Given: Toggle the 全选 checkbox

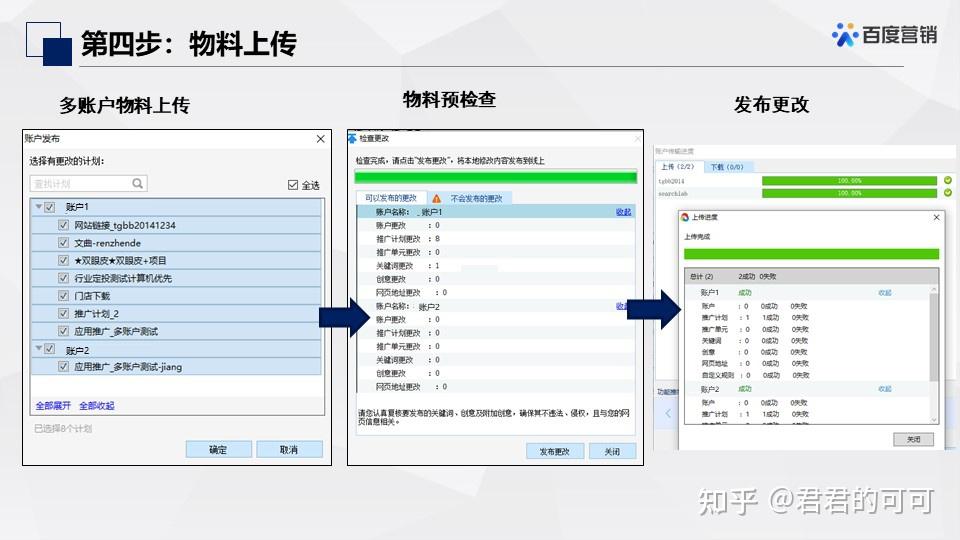Looking at the screenshot, I should (x=293, y=185).
